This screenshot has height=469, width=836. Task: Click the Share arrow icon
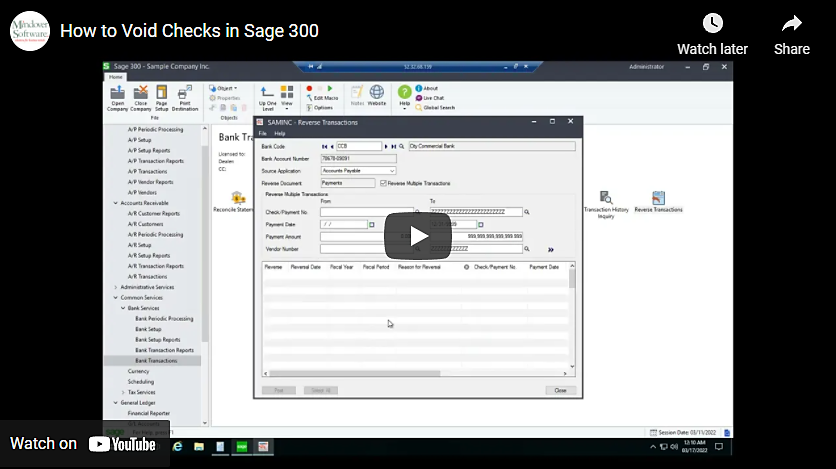[792, 23]
